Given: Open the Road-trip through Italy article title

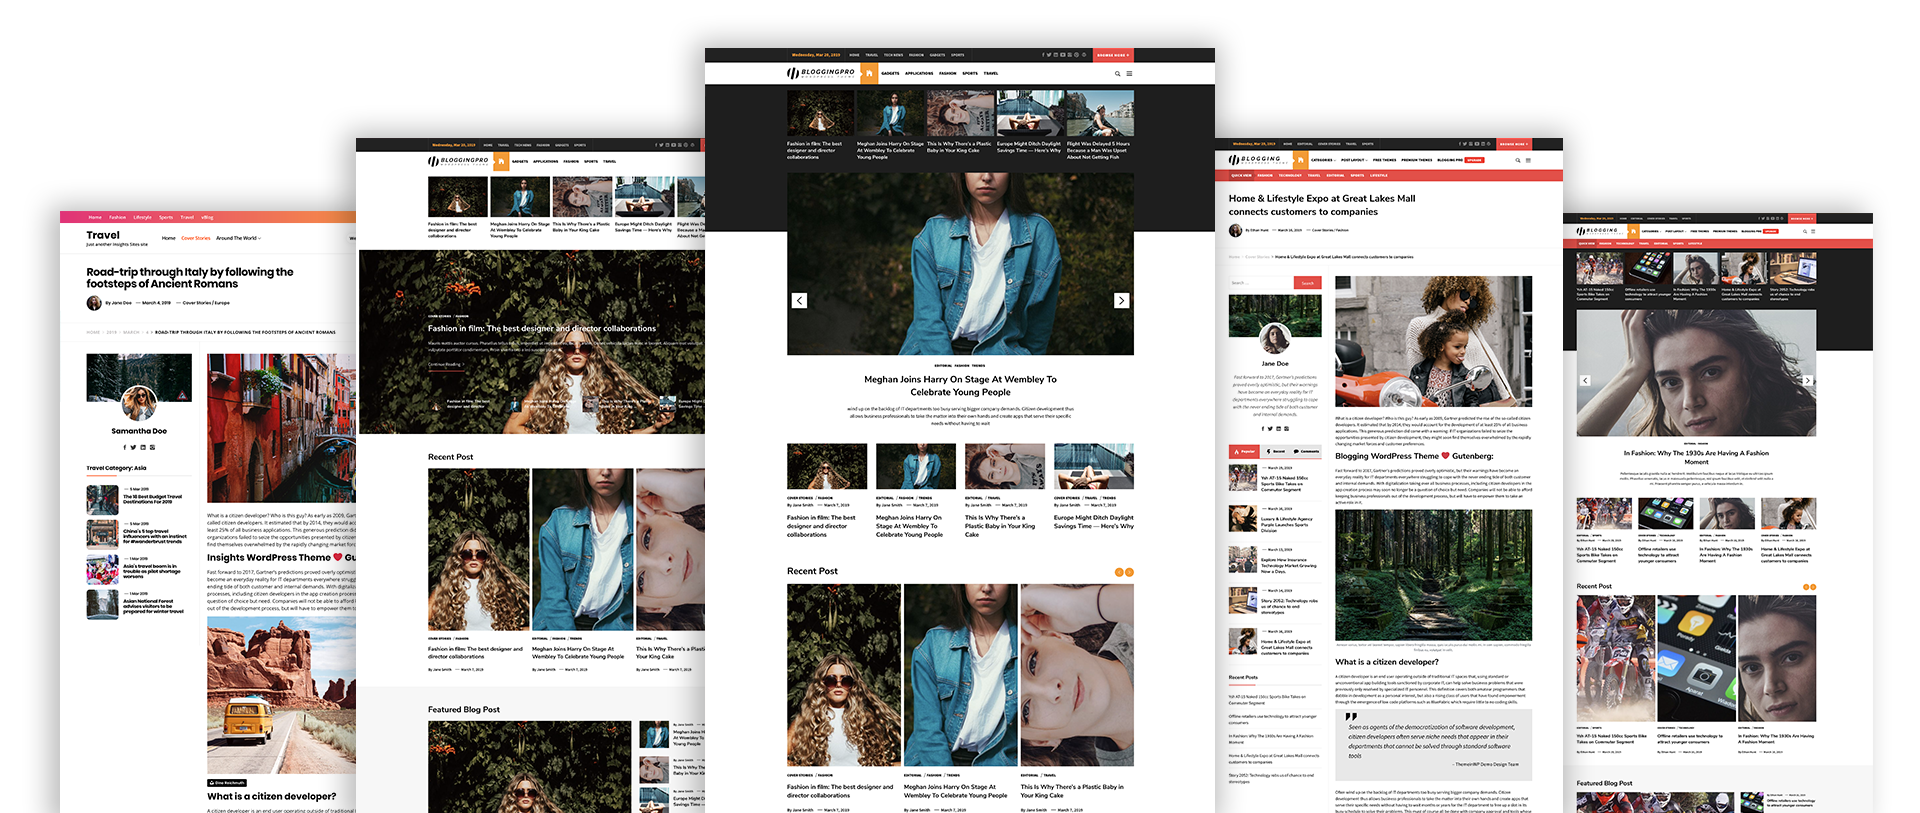Looking at the screenshot, I should pos(190,277).
